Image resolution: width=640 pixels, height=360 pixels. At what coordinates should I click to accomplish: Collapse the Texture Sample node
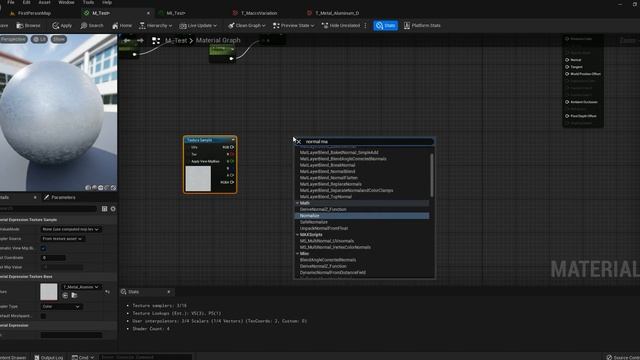233,140
